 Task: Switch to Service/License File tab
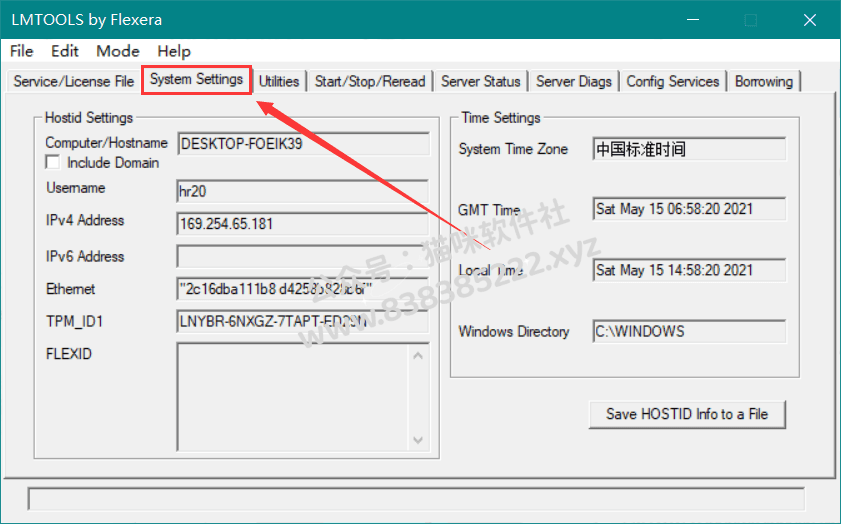[73, 82]
